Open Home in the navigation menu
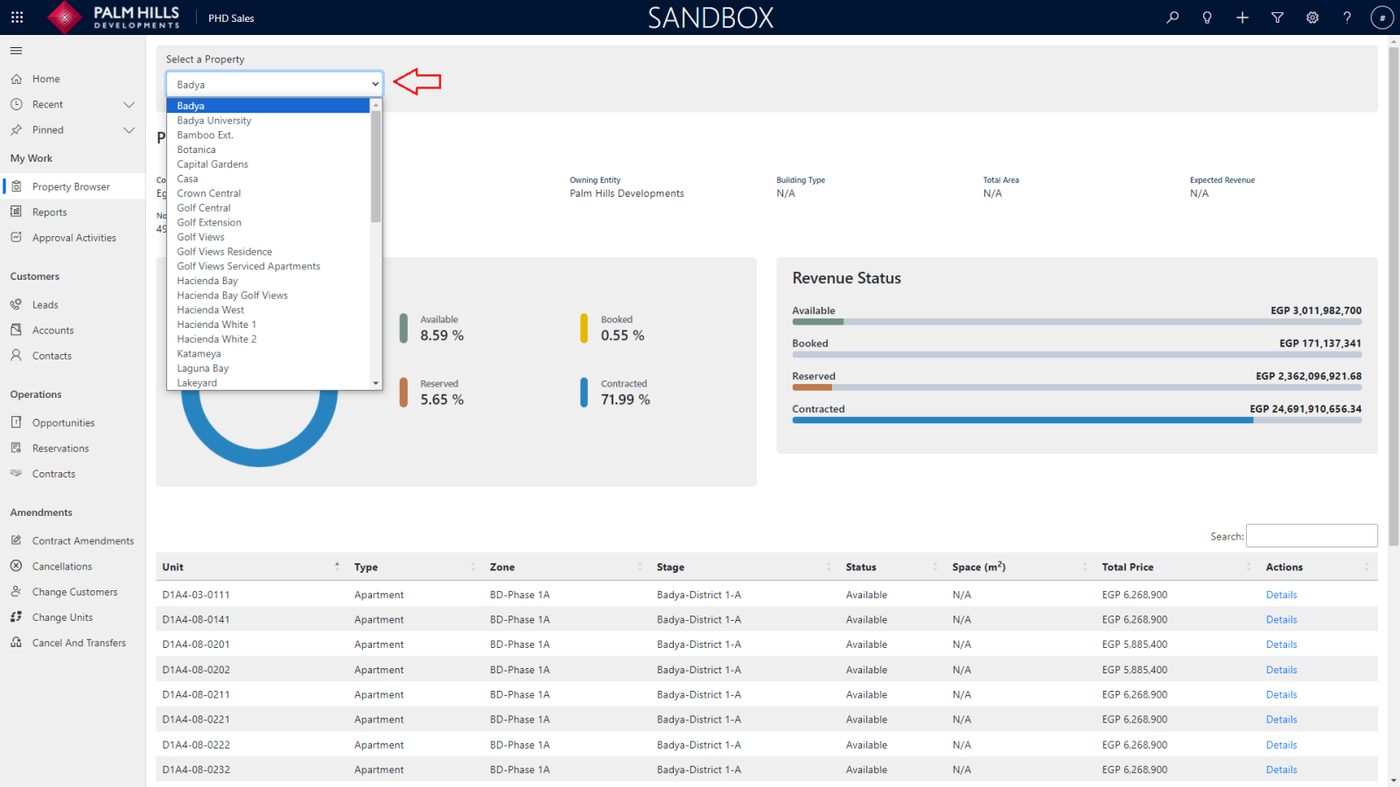Screen dimensions: 1400x787 pos(46,79)
